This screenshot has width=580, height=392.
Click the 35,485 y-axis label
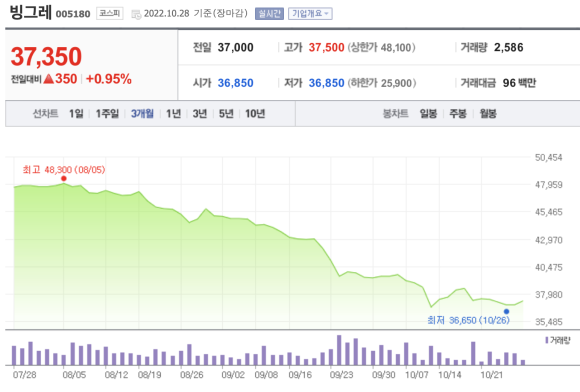click(549, 322)
